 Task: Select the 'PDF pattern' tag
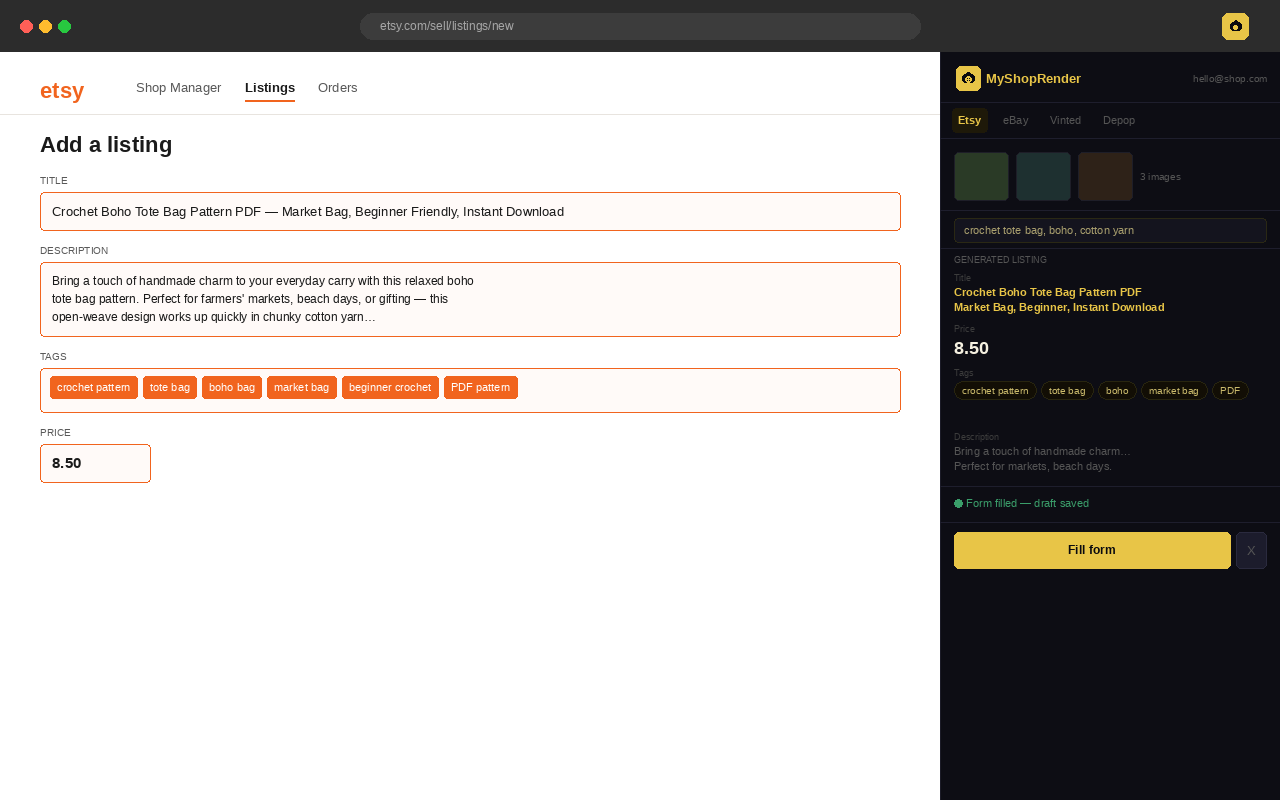(x=481, y=387)
